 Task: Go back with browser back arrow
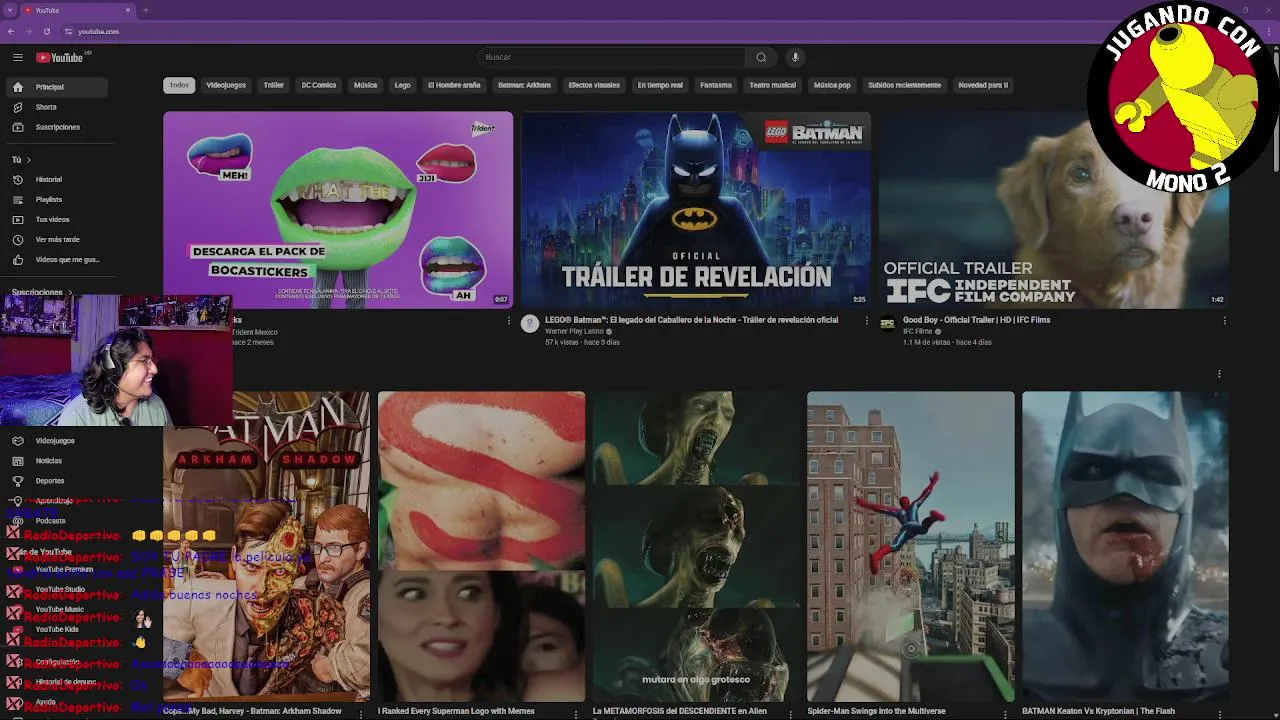click(11, 31)
